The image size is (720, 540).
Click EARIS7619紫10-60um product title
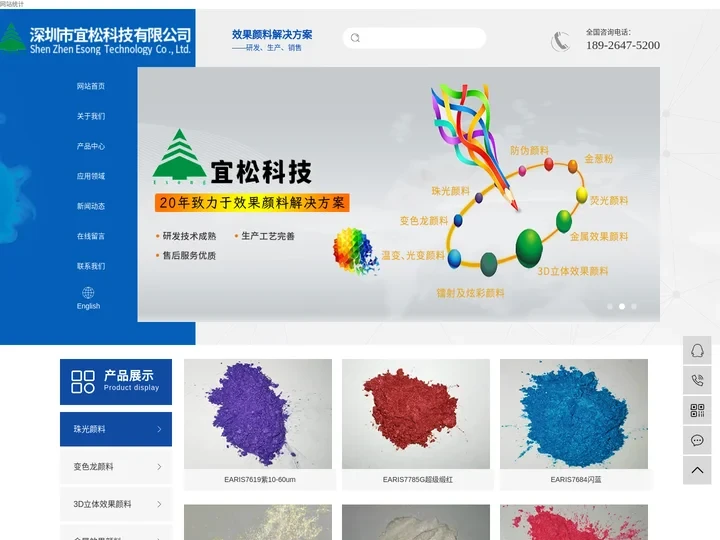(x=260, y=479)
